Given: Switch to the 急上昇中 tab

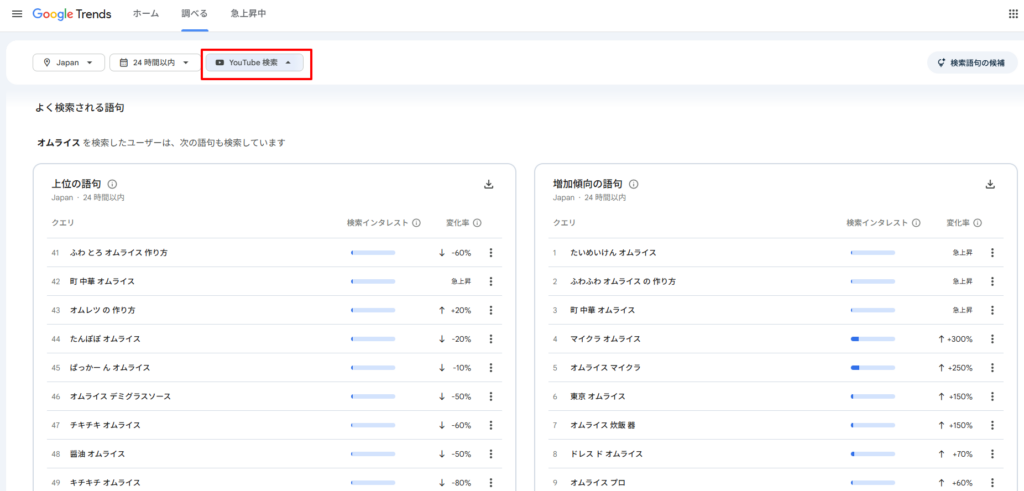Looking at the screenshot, I should (248, 14).
